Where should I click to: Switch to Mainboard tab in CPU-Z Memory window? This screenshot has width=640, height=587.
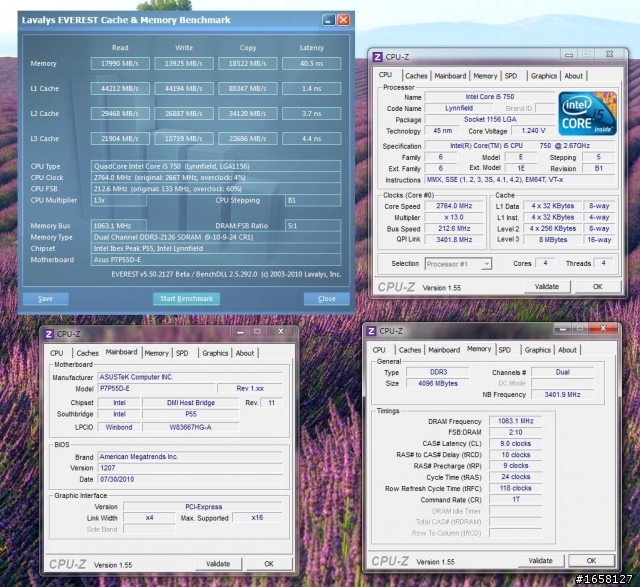click(x=444, y=350)
